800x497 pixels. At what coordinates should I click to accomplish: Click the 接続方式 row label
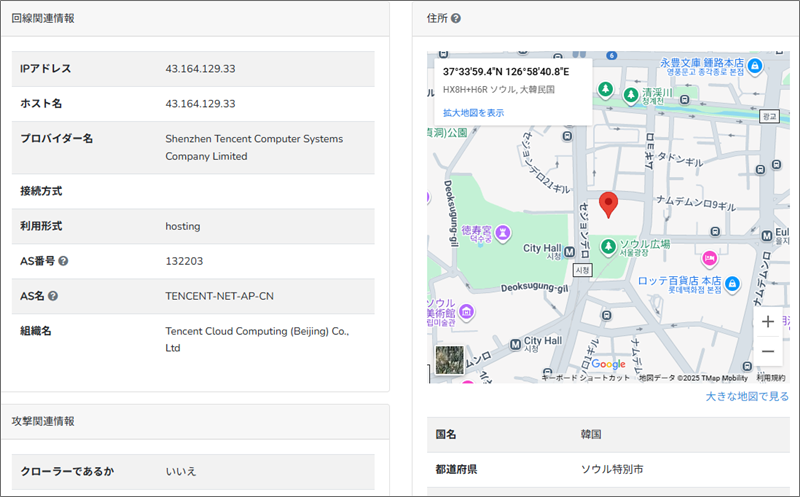coord(41,191)
